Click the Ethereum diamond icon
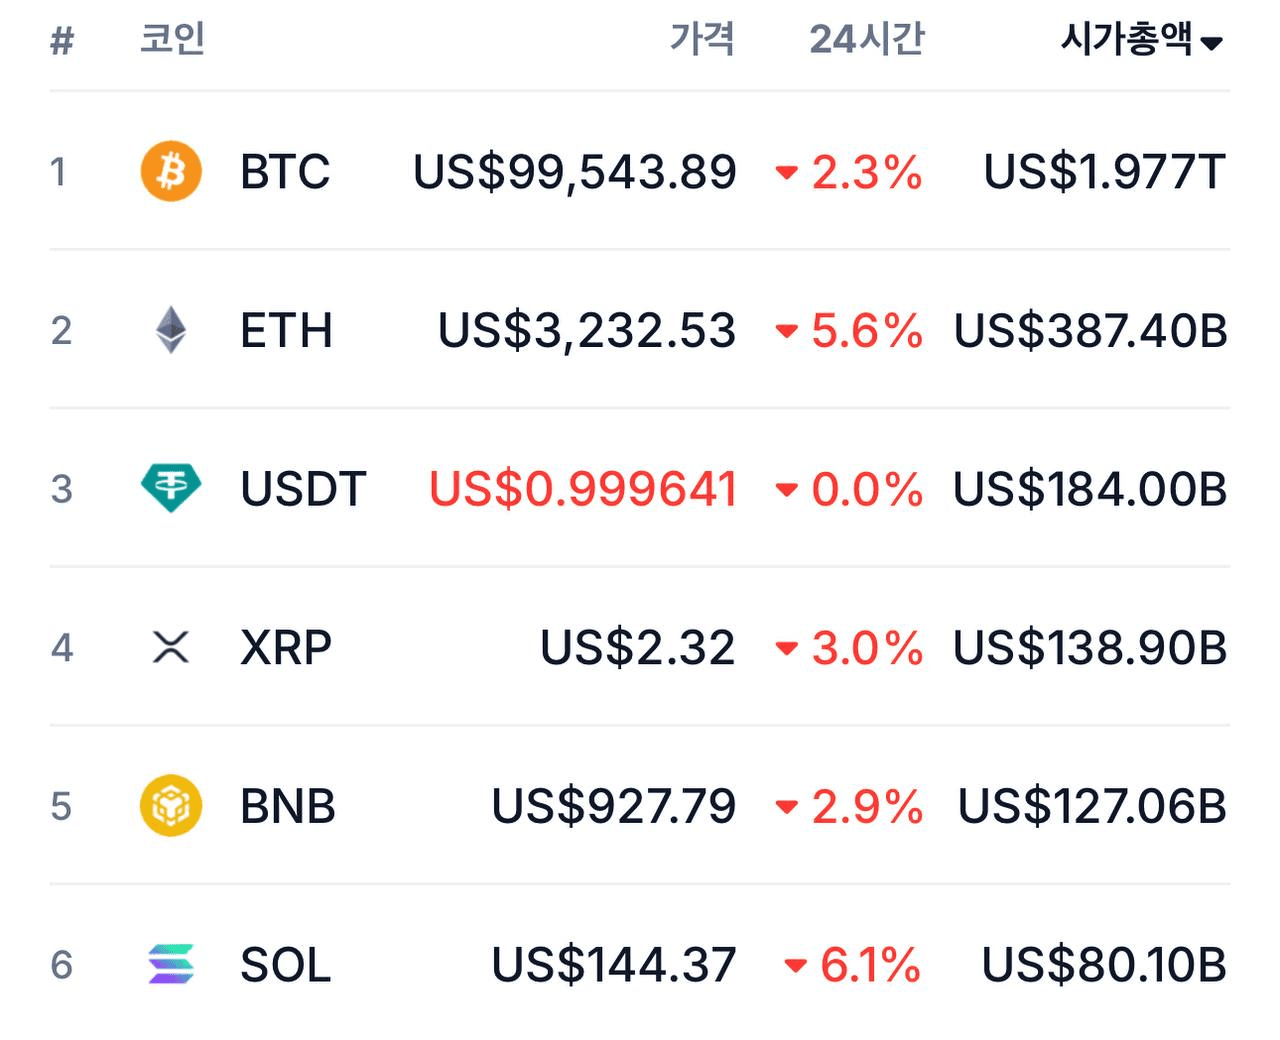The height and width of the screenshot is (1040, 1280). (x=171, y=330)
